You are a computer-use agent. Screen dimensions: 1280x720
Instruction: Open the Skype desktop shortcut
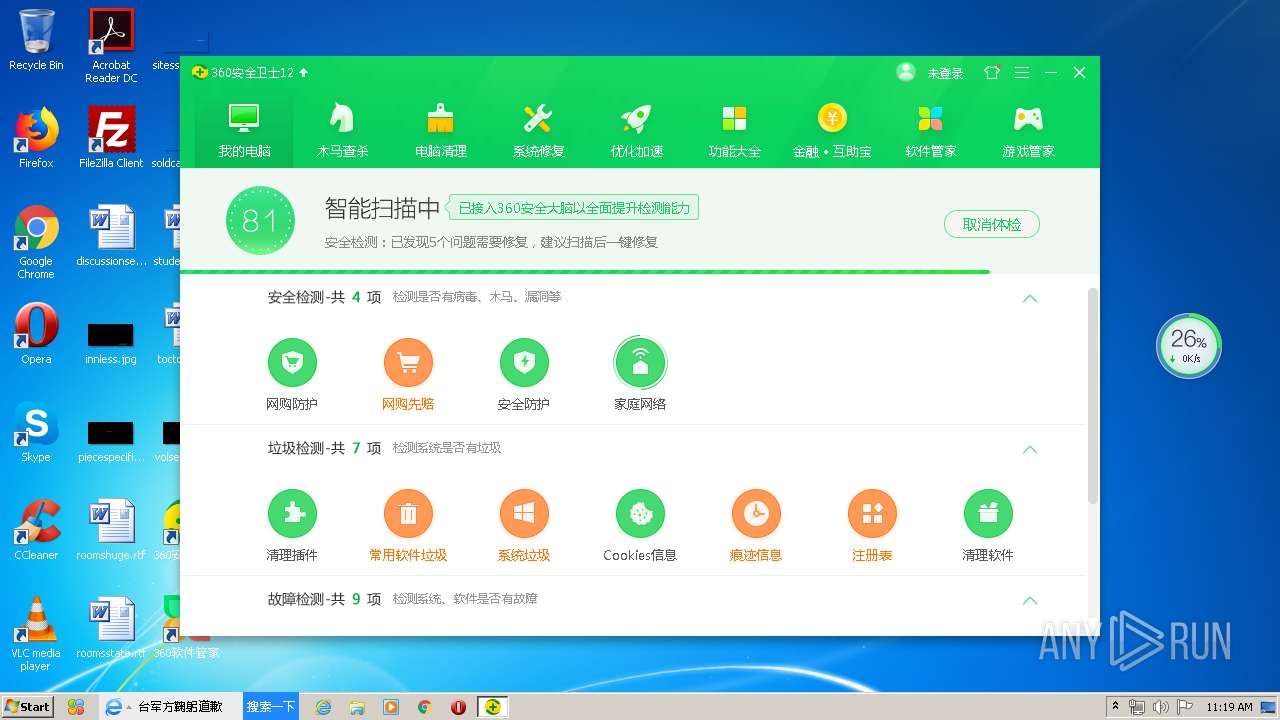[36, 432]
